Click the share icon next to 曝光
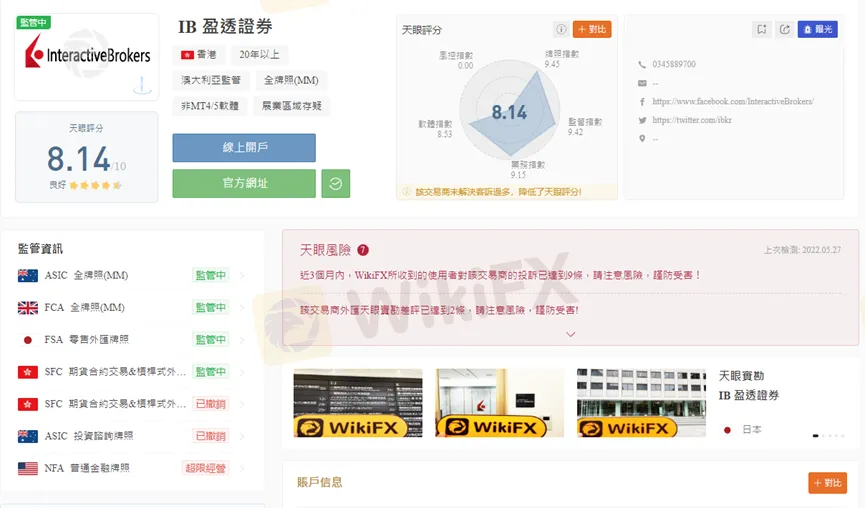 click(x=784, y=29)
